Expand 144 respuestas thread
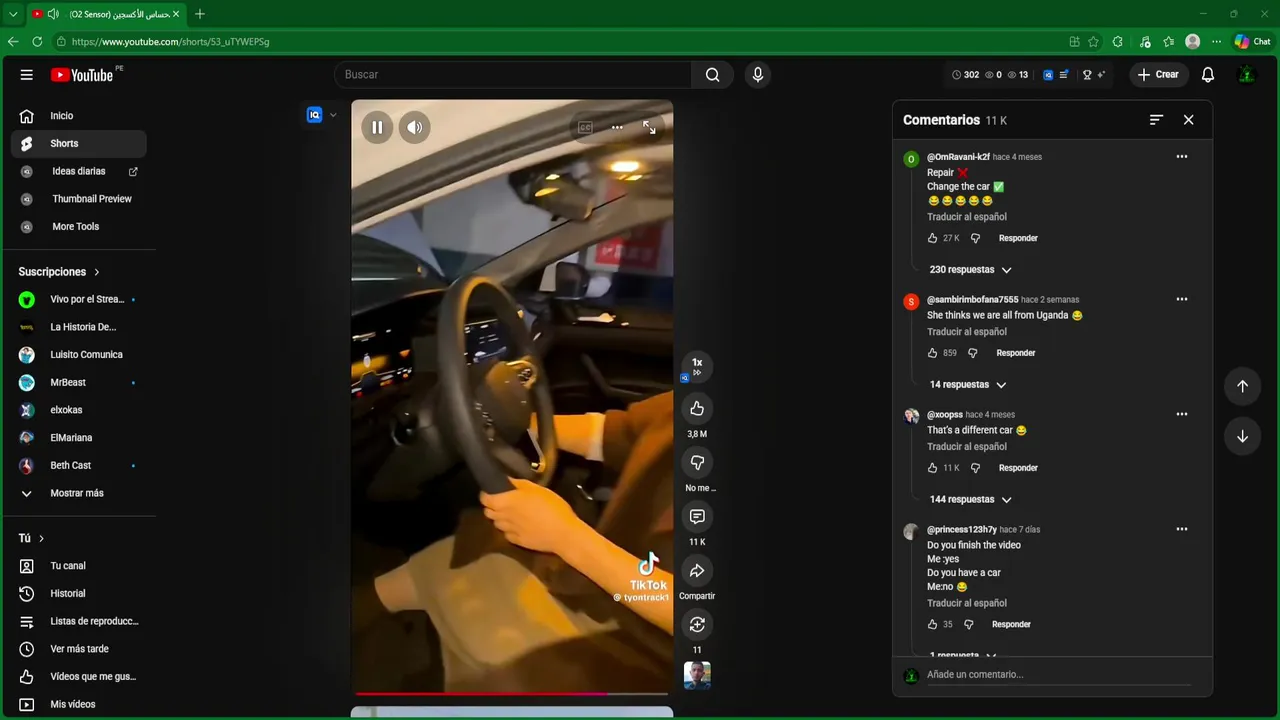This screenshot has width=1280, height=720. coord(970,500)
